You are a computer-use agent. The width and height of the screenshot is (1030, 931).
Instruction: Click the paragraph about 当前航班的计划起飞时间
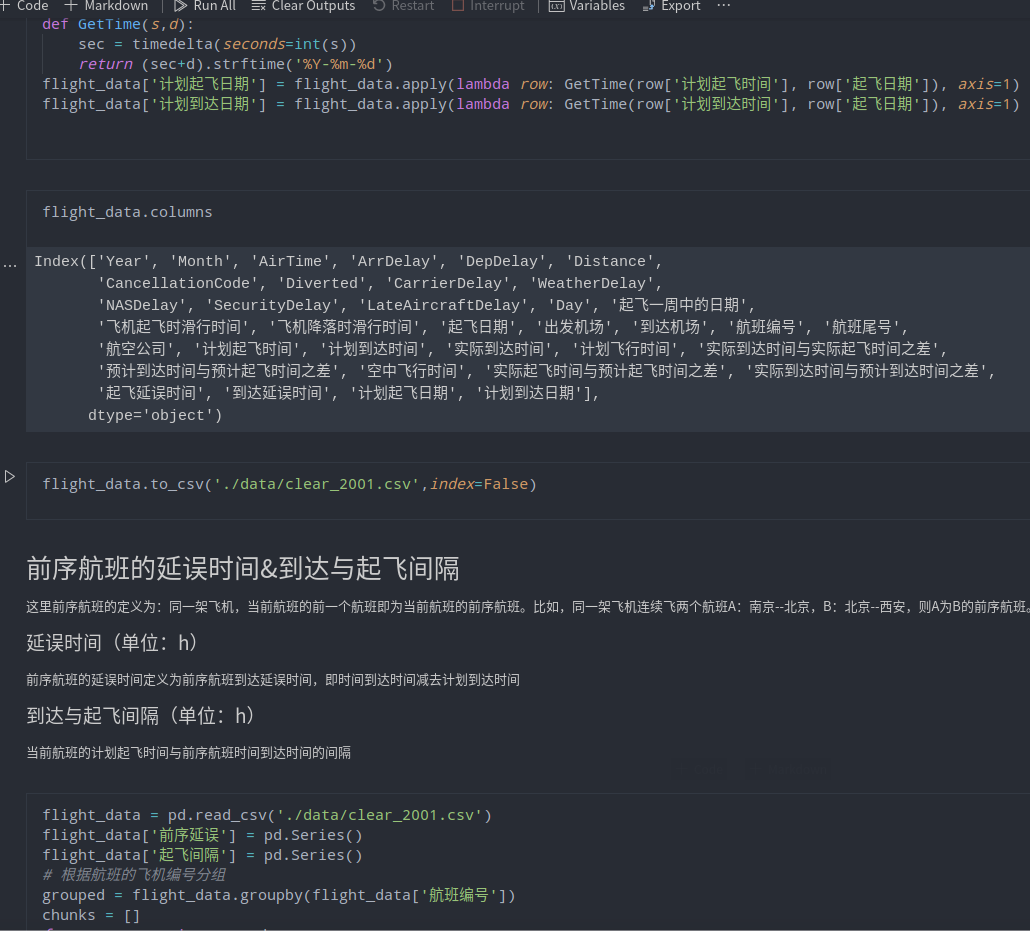pyautogui.click(x=189, y=753)
